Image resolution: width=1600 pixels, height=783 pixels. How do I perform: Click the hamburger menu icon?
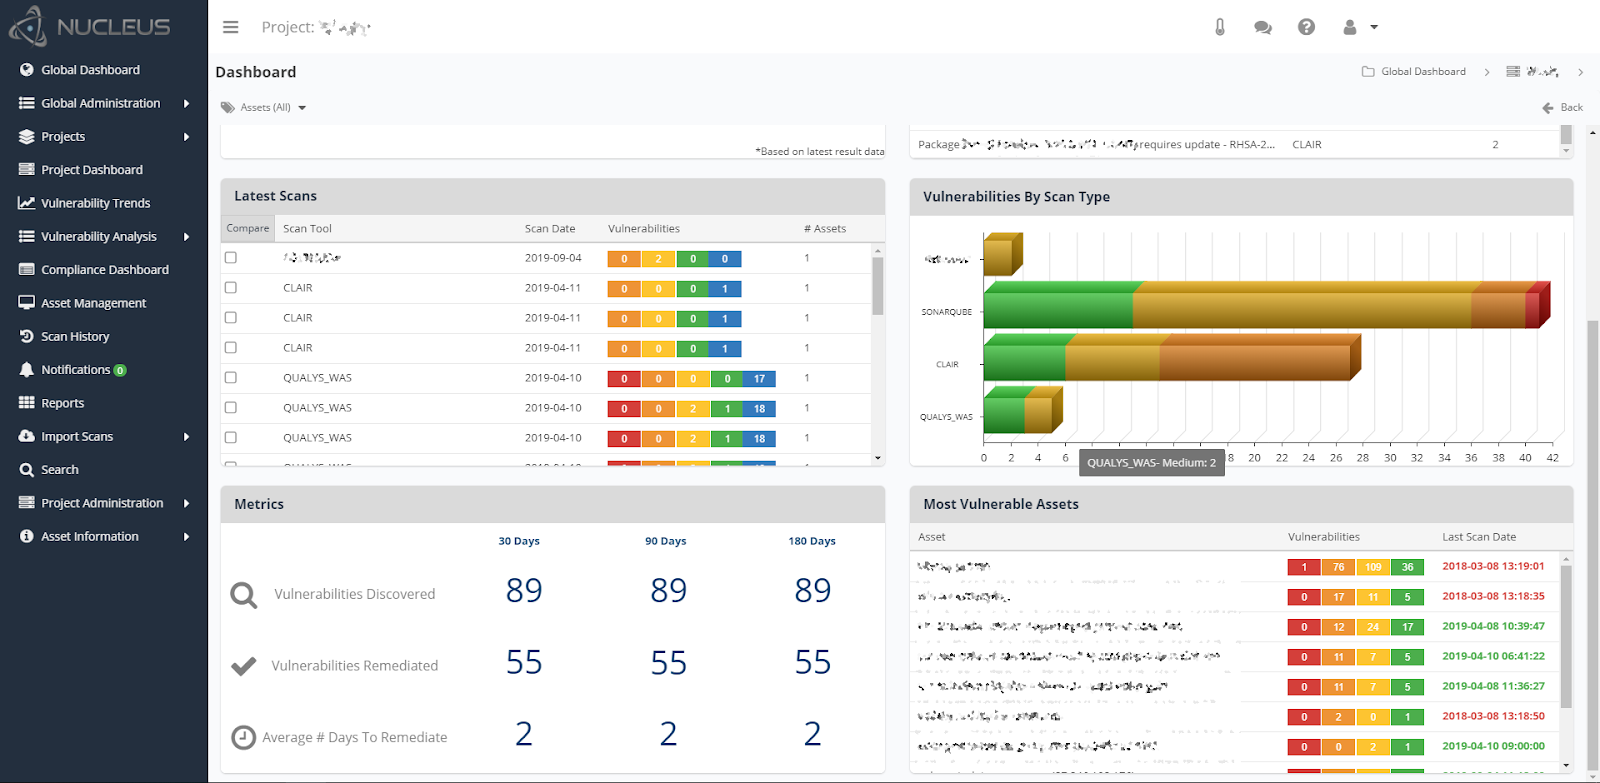(231, 27)
